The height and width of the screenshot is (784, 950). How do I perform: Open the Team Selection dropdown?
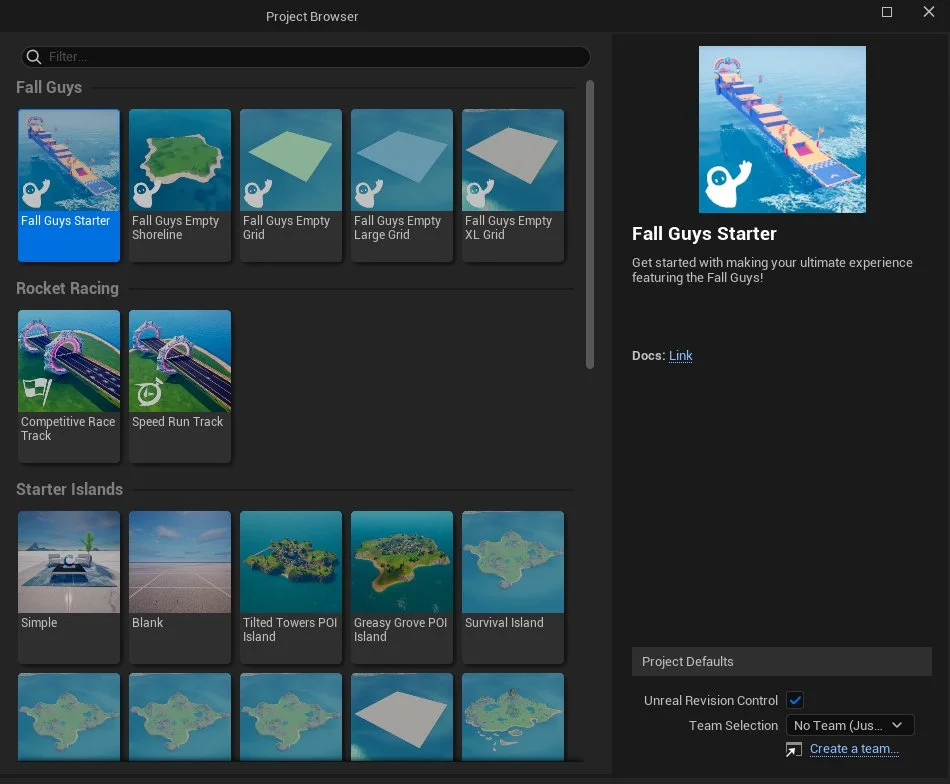click(849, 725)
